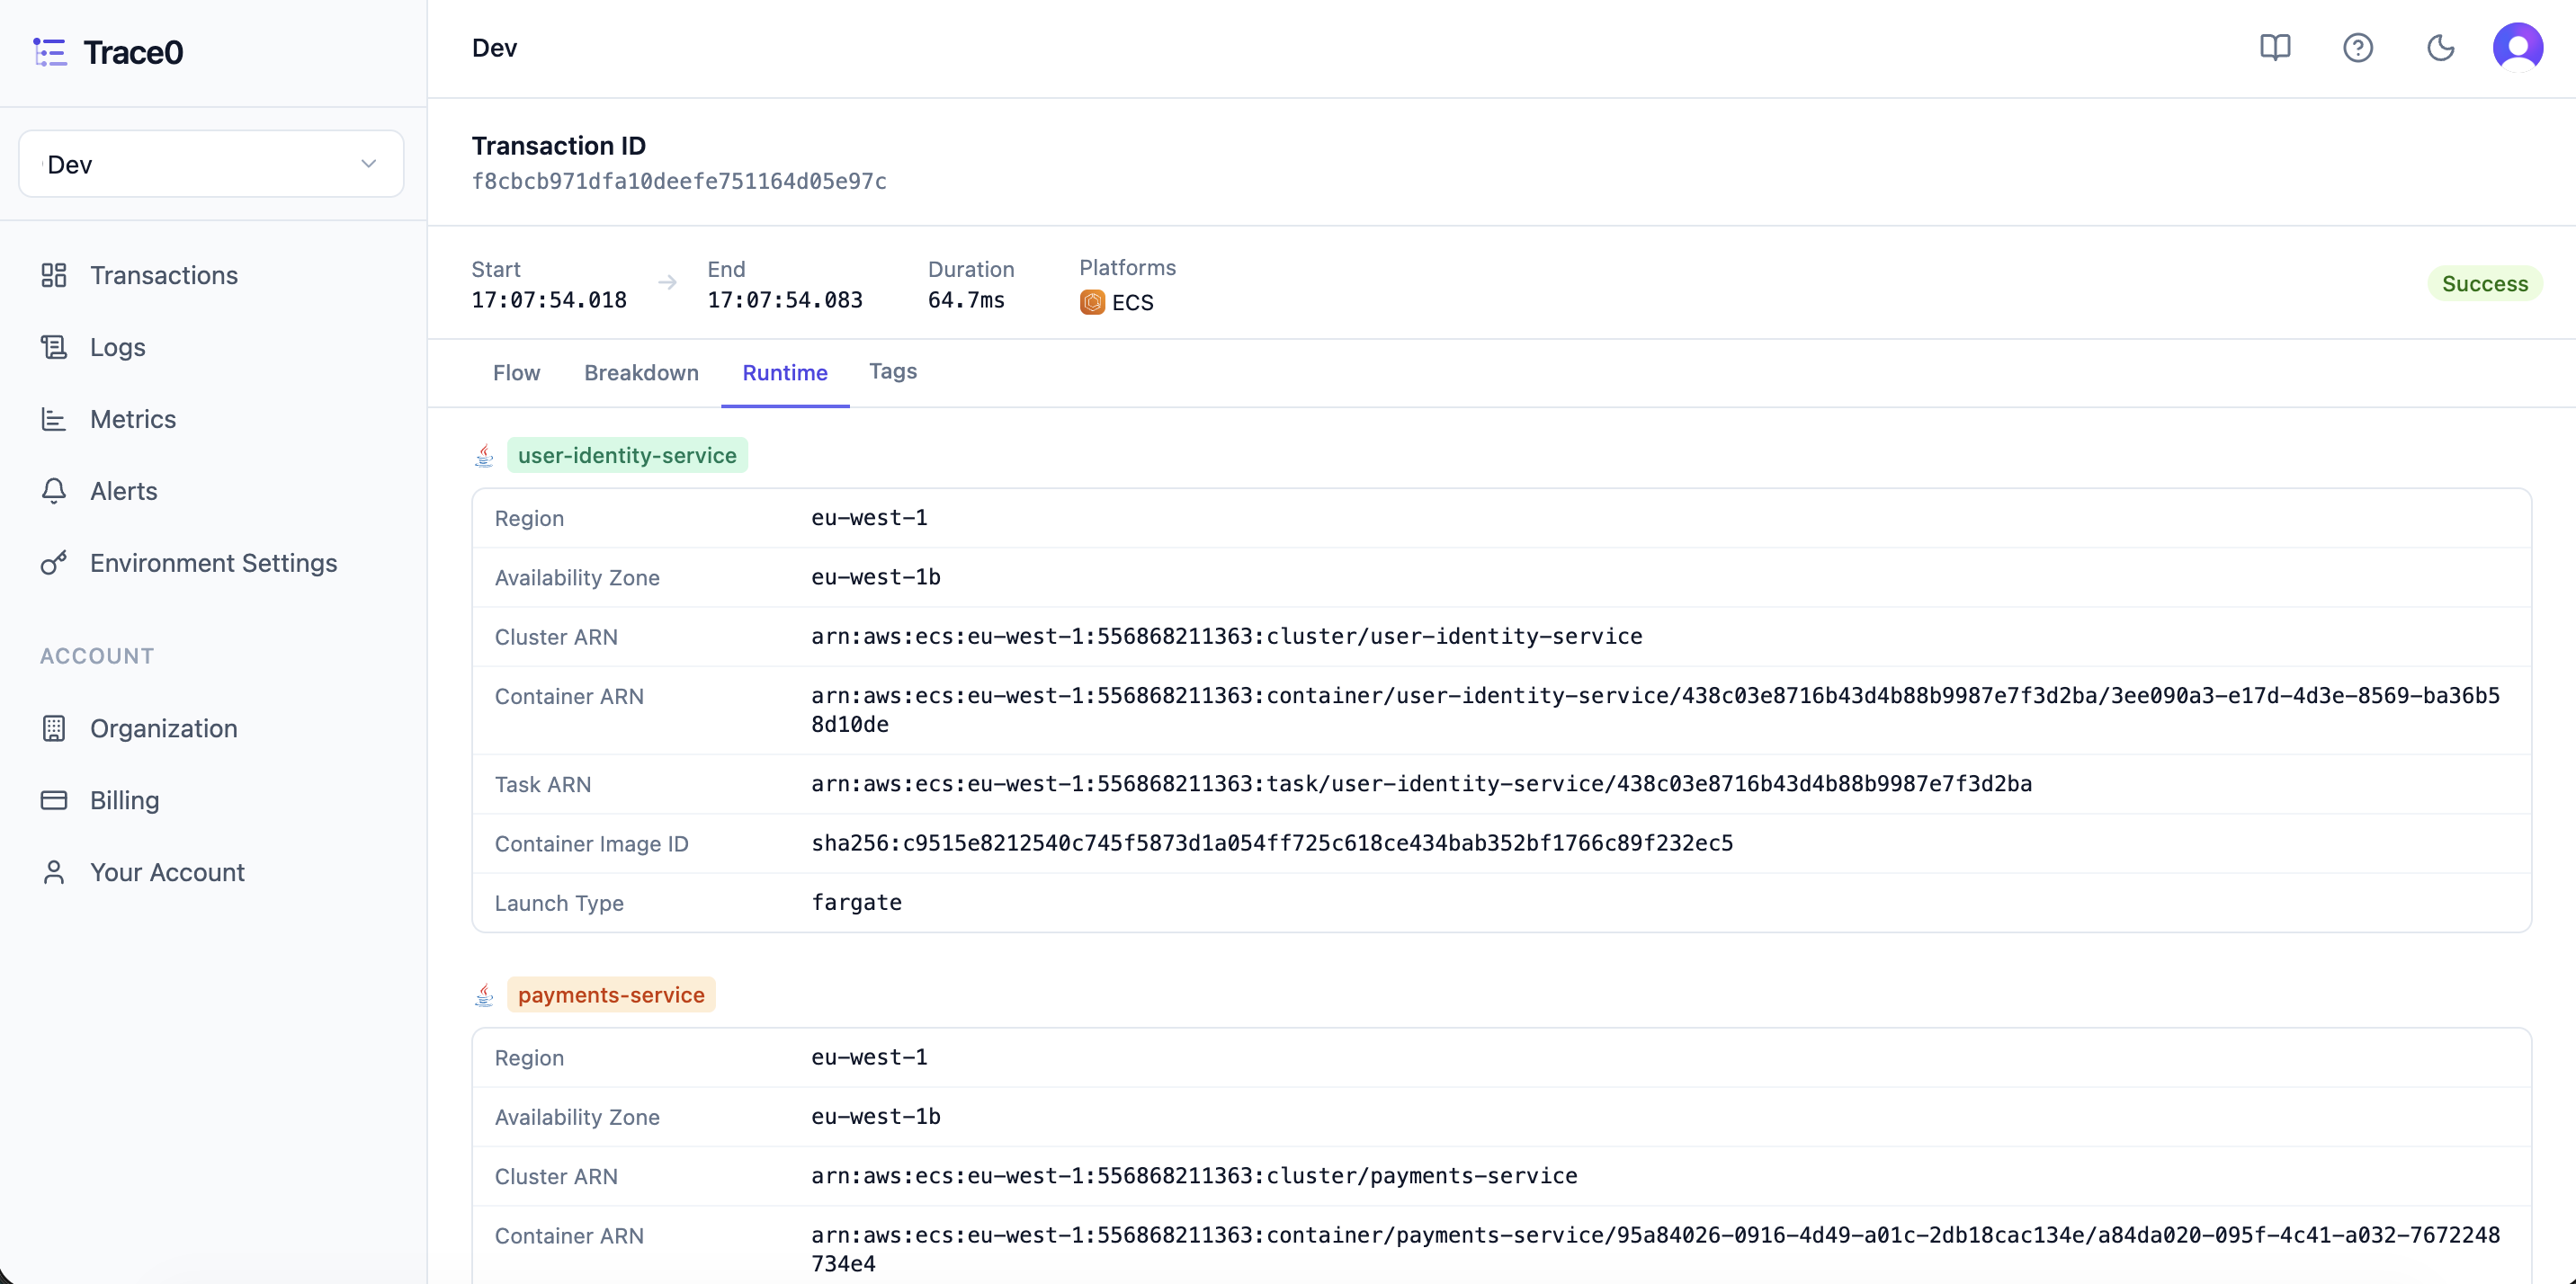Navigate to Metrics

tap(133, 419)
